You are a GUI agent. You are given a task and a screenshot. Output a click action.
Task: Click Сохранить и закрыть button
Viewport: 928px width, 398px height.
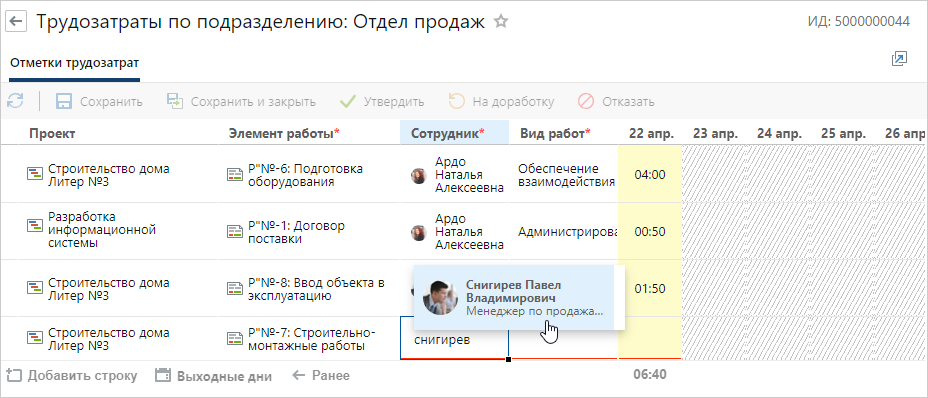tap(241, 101)
